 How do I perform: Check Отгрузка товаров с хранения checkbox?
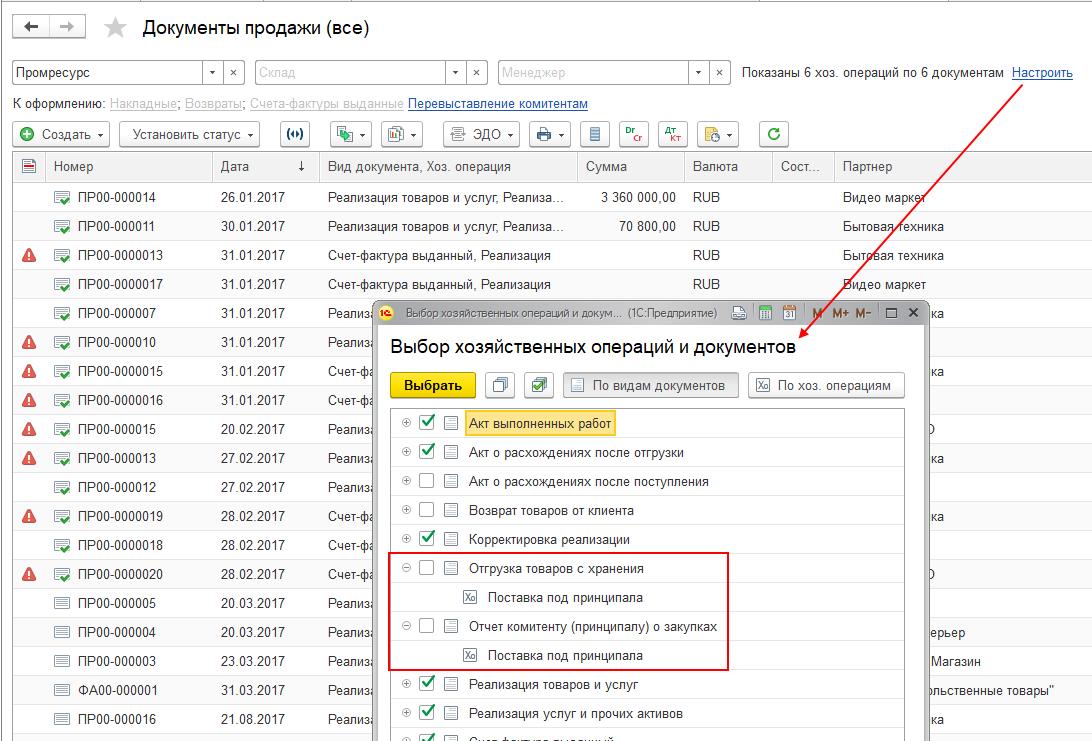point(427,568)
